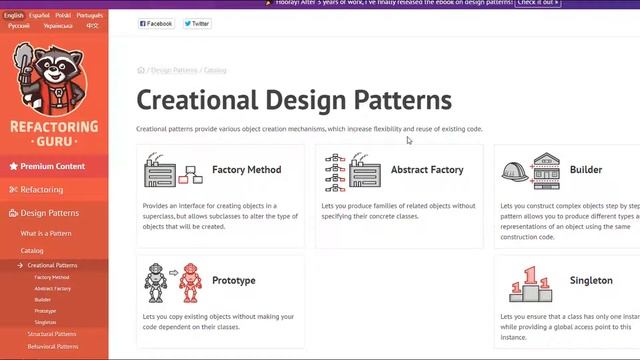Open Abstract Factory in the sidebar submenu

(53, 289)
